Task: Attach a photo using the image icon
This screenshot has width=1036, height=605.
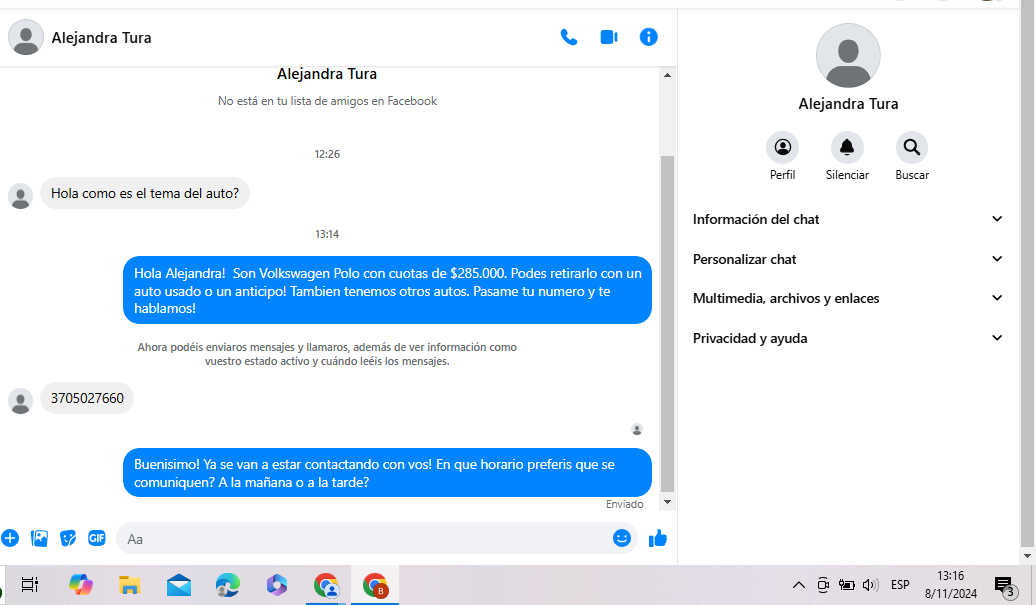Action: click(x=39, y=538)
